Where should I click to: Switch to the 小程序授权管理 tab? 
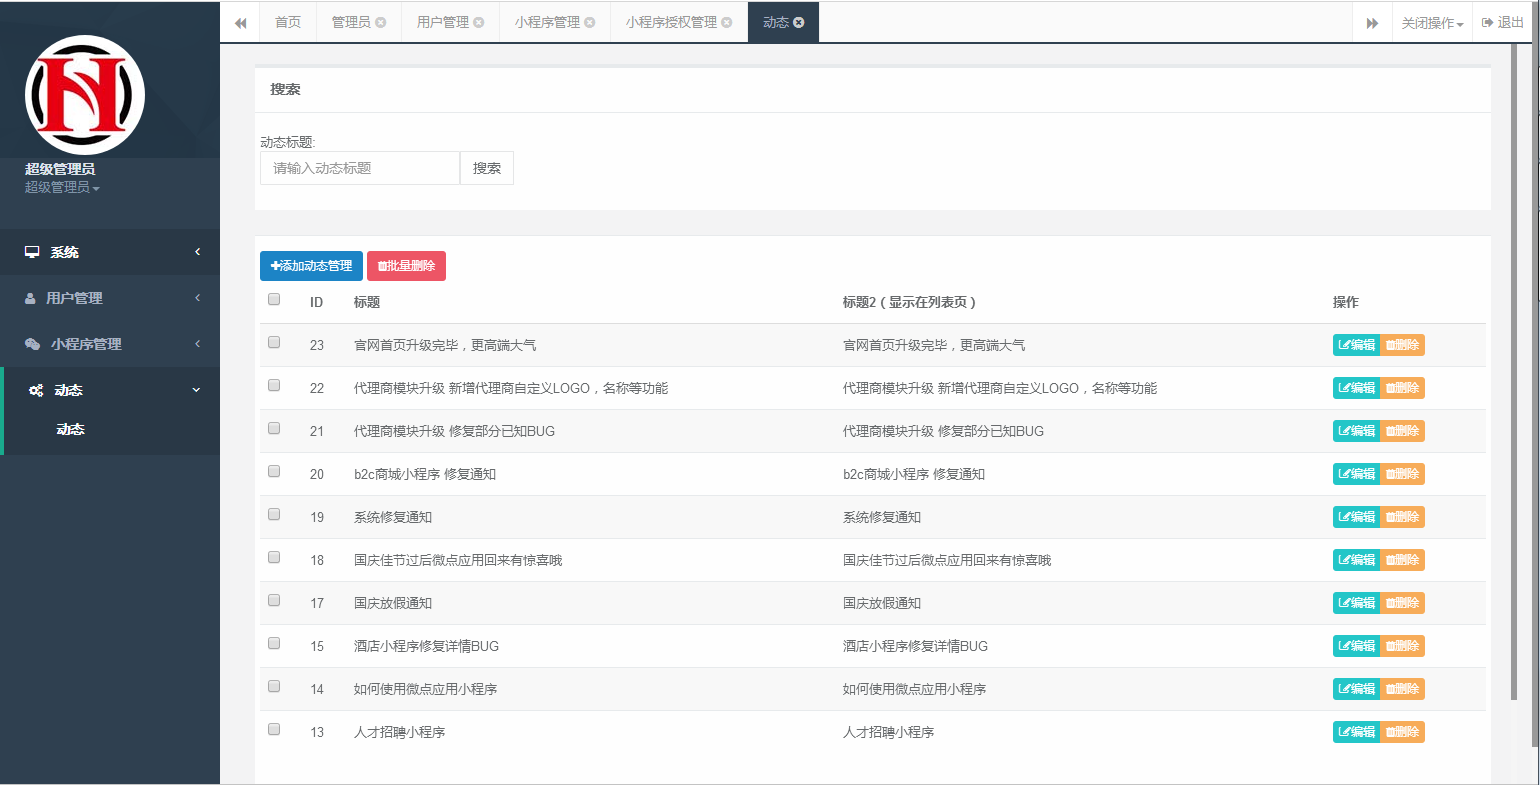672,21
